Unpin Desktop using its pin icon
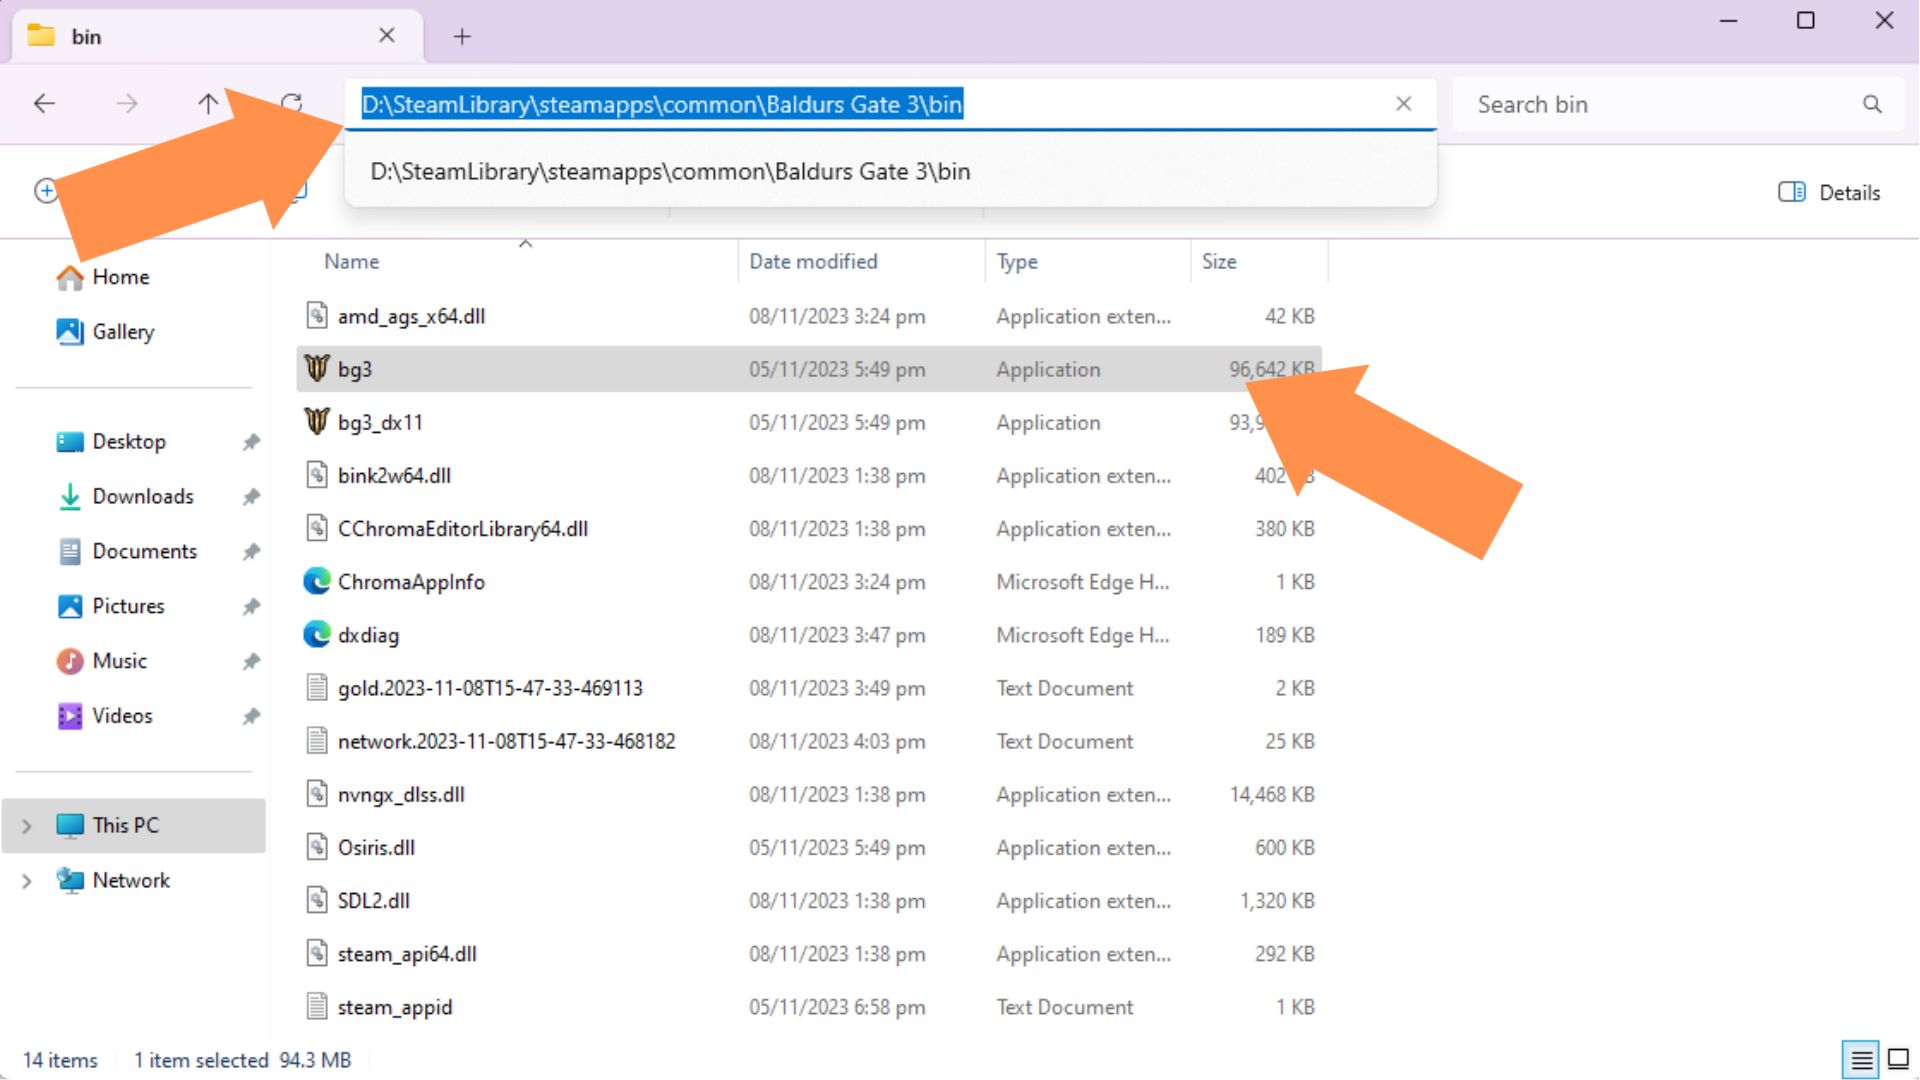Viewport: 1920px width, 1080px height. (x=251, y=442)
